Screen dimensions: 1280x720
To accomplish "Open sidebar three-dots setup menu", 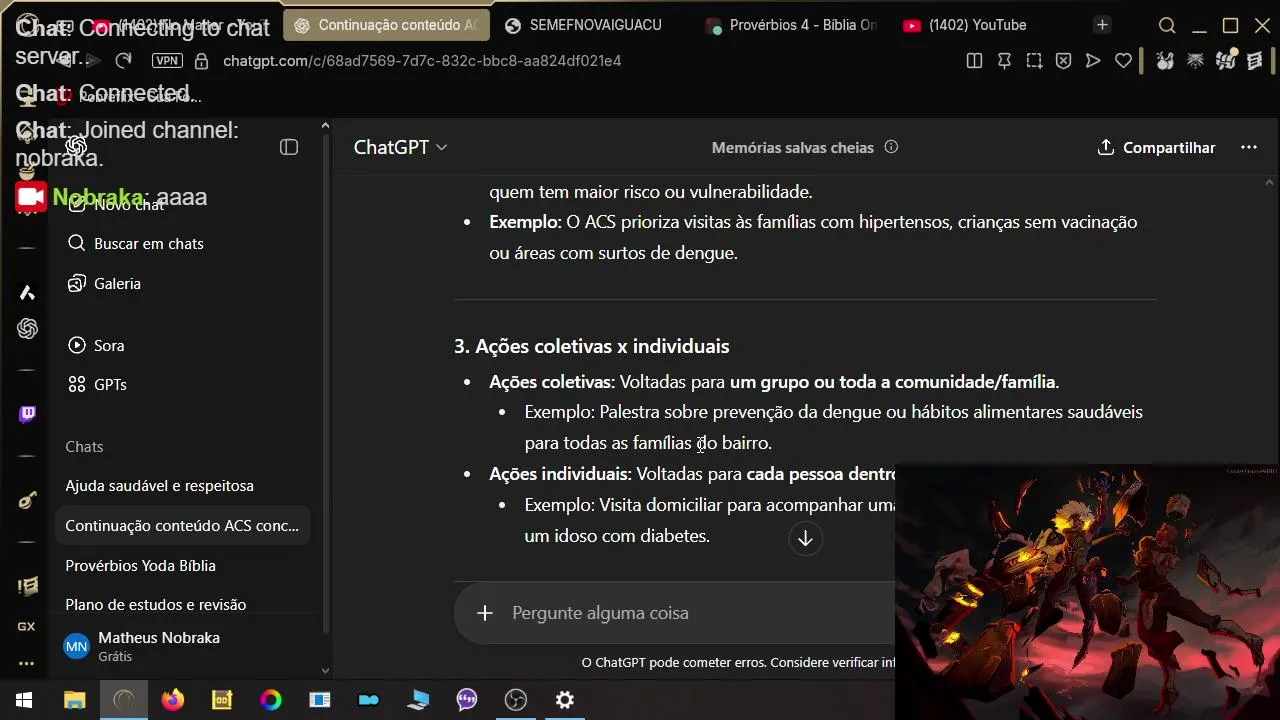I will pos(26,663).
